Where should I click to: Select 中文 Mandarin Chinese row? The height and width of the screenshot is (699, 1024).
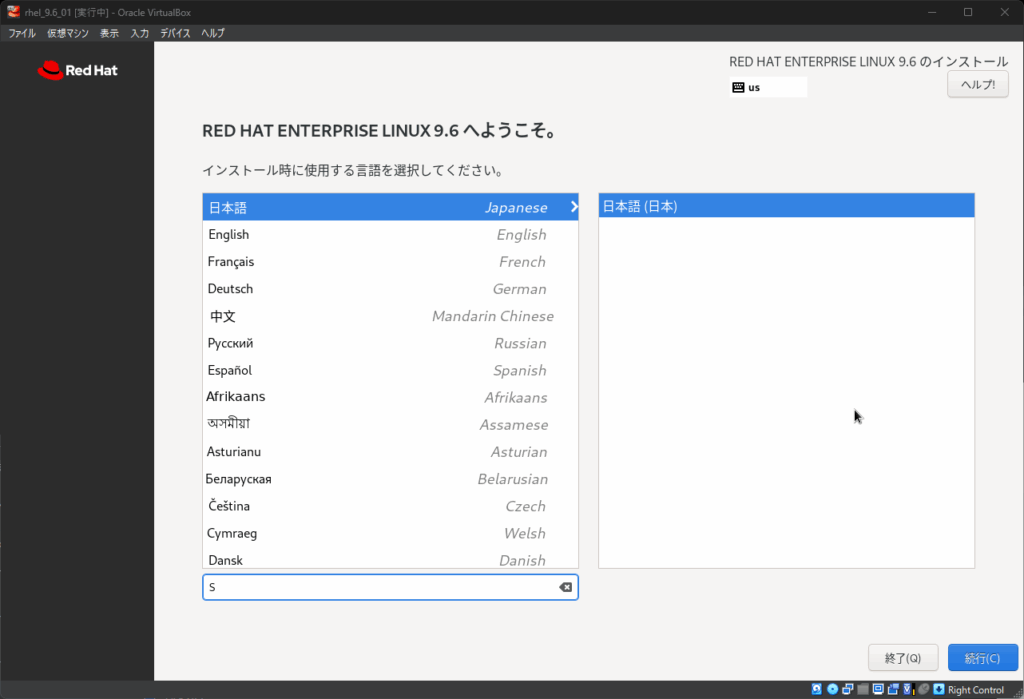tap(391, 316)
